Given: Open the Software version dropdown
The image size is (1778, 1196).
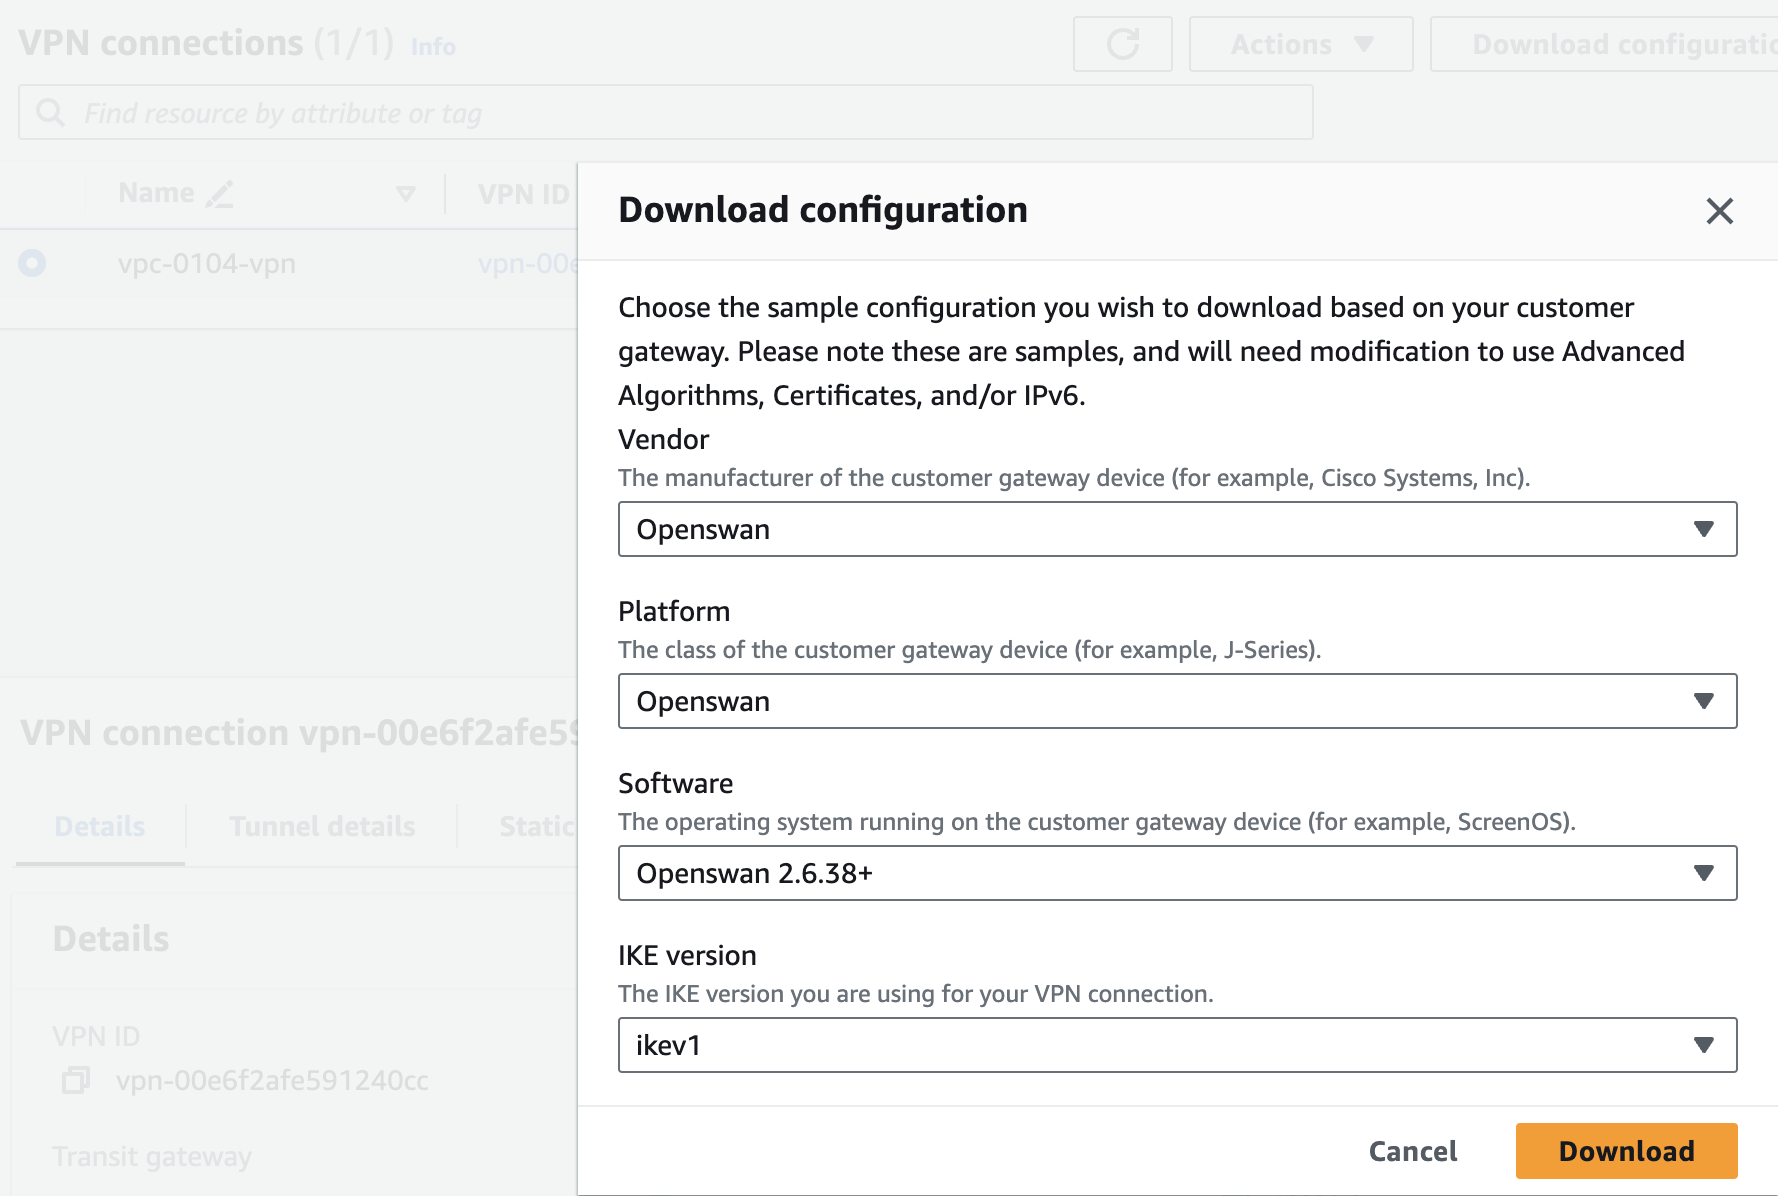Looking at the screenshot, I should pos(1177,873).
